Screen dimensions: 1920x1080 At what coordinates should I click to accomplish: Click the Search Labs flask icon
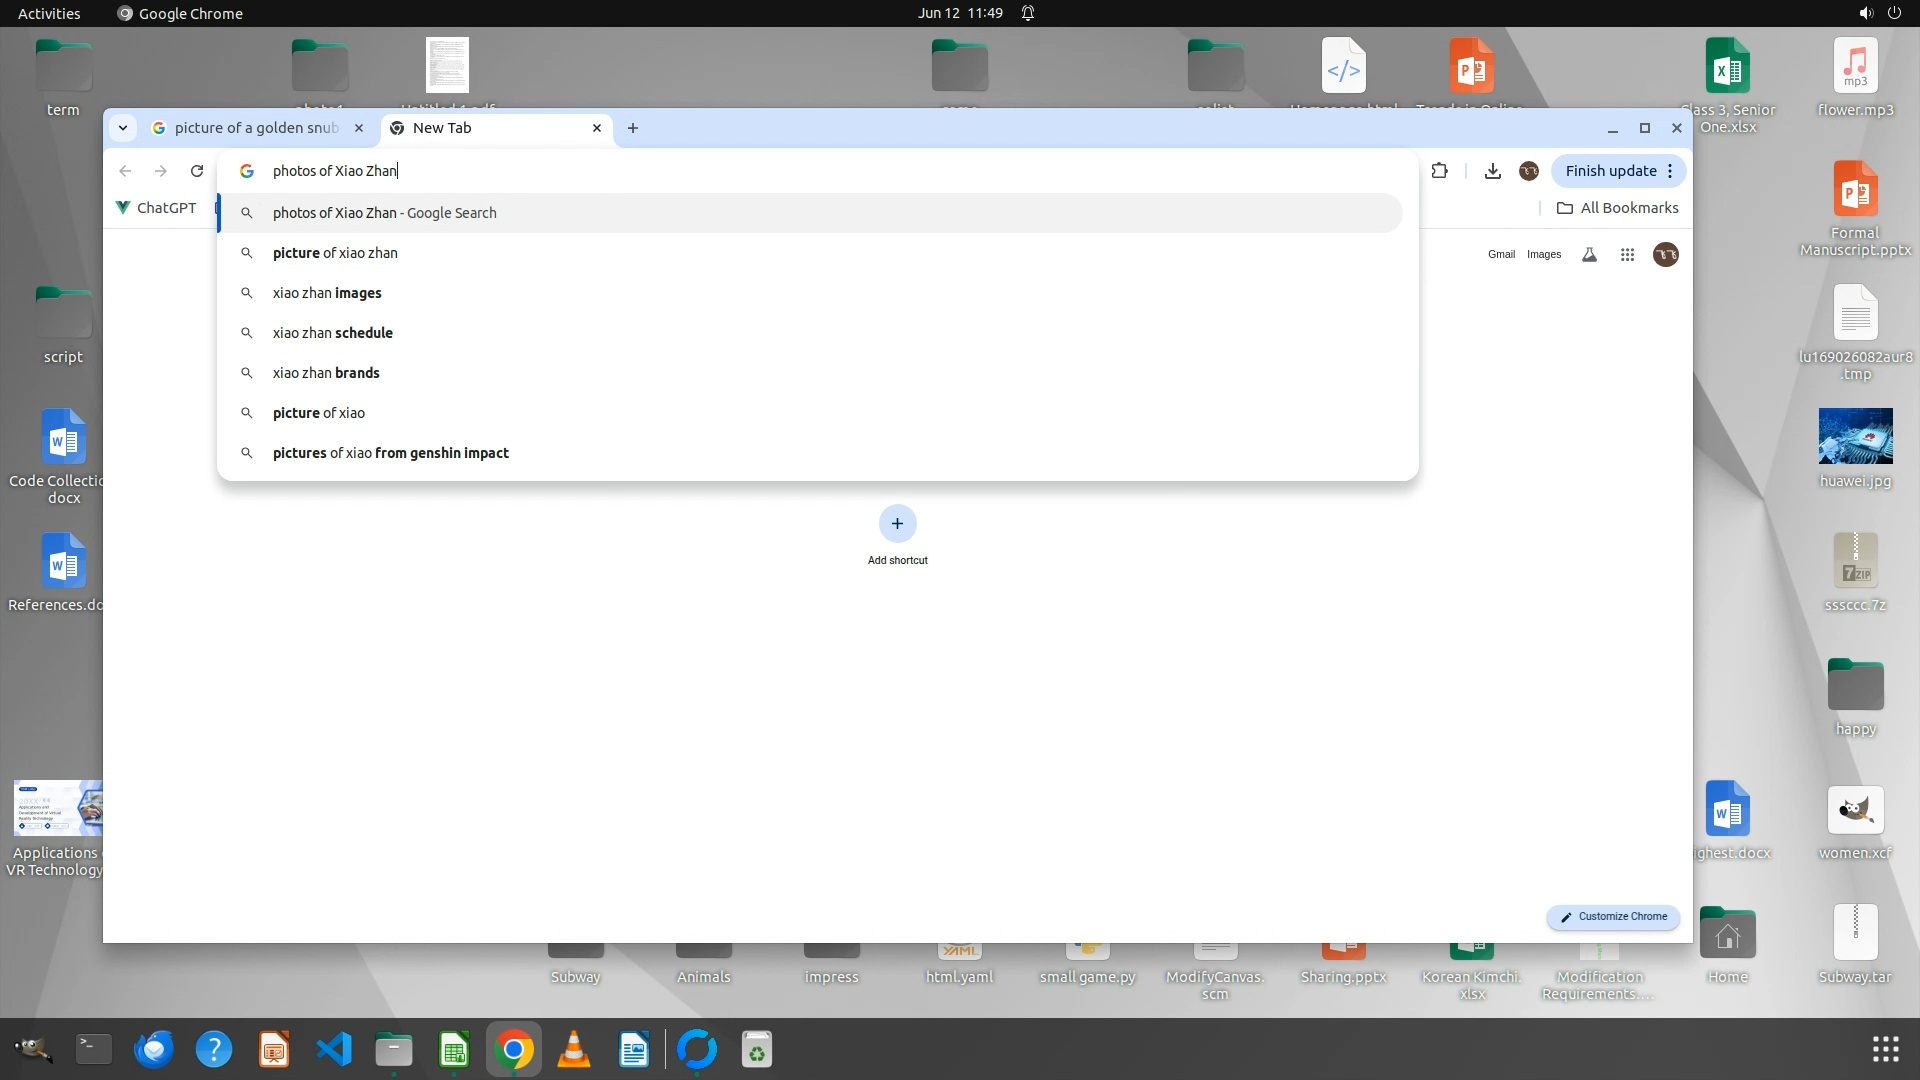pyautogui.click(x=1589, y=255)
